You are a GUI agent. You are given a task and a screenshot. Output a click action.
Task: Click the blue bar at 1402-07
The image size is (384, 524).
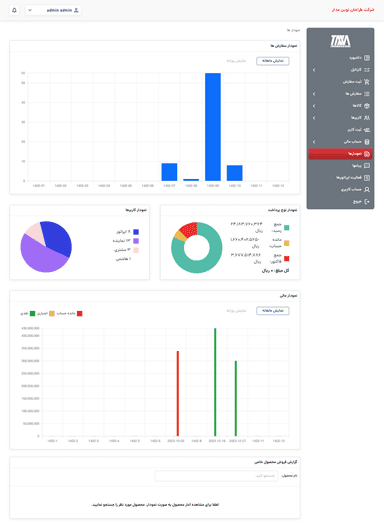[x=169, y=172]
